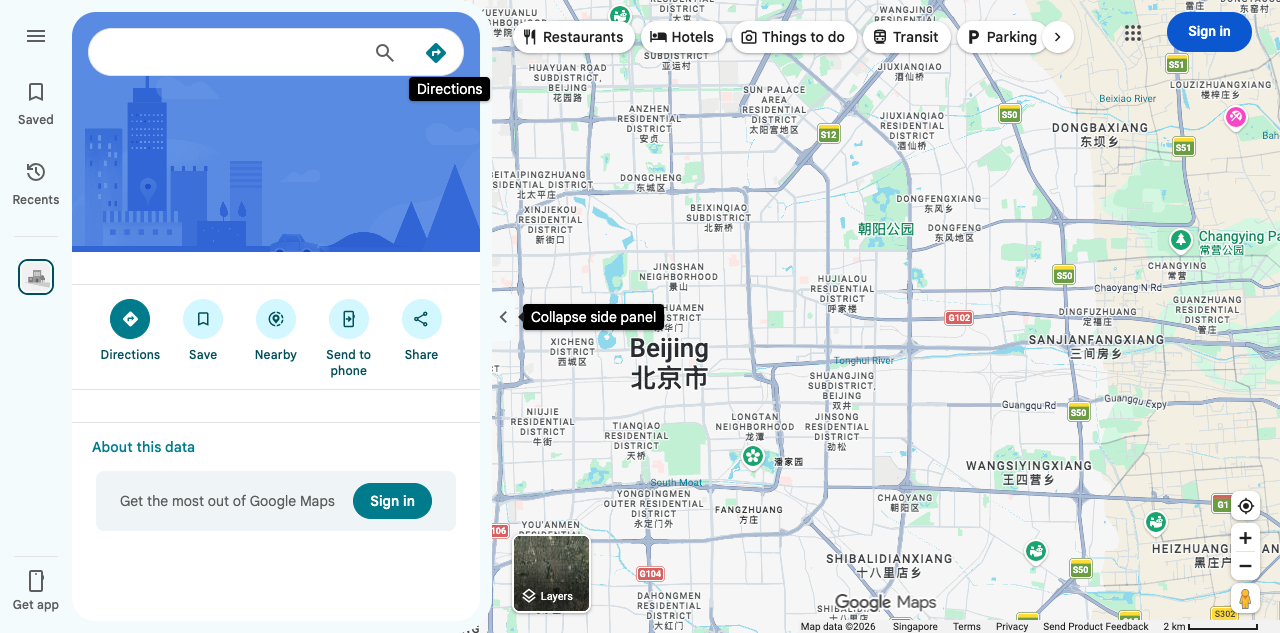Show more category chips arrow
This screenshot has height=633, width=1280.
(x=1057, y=37)
